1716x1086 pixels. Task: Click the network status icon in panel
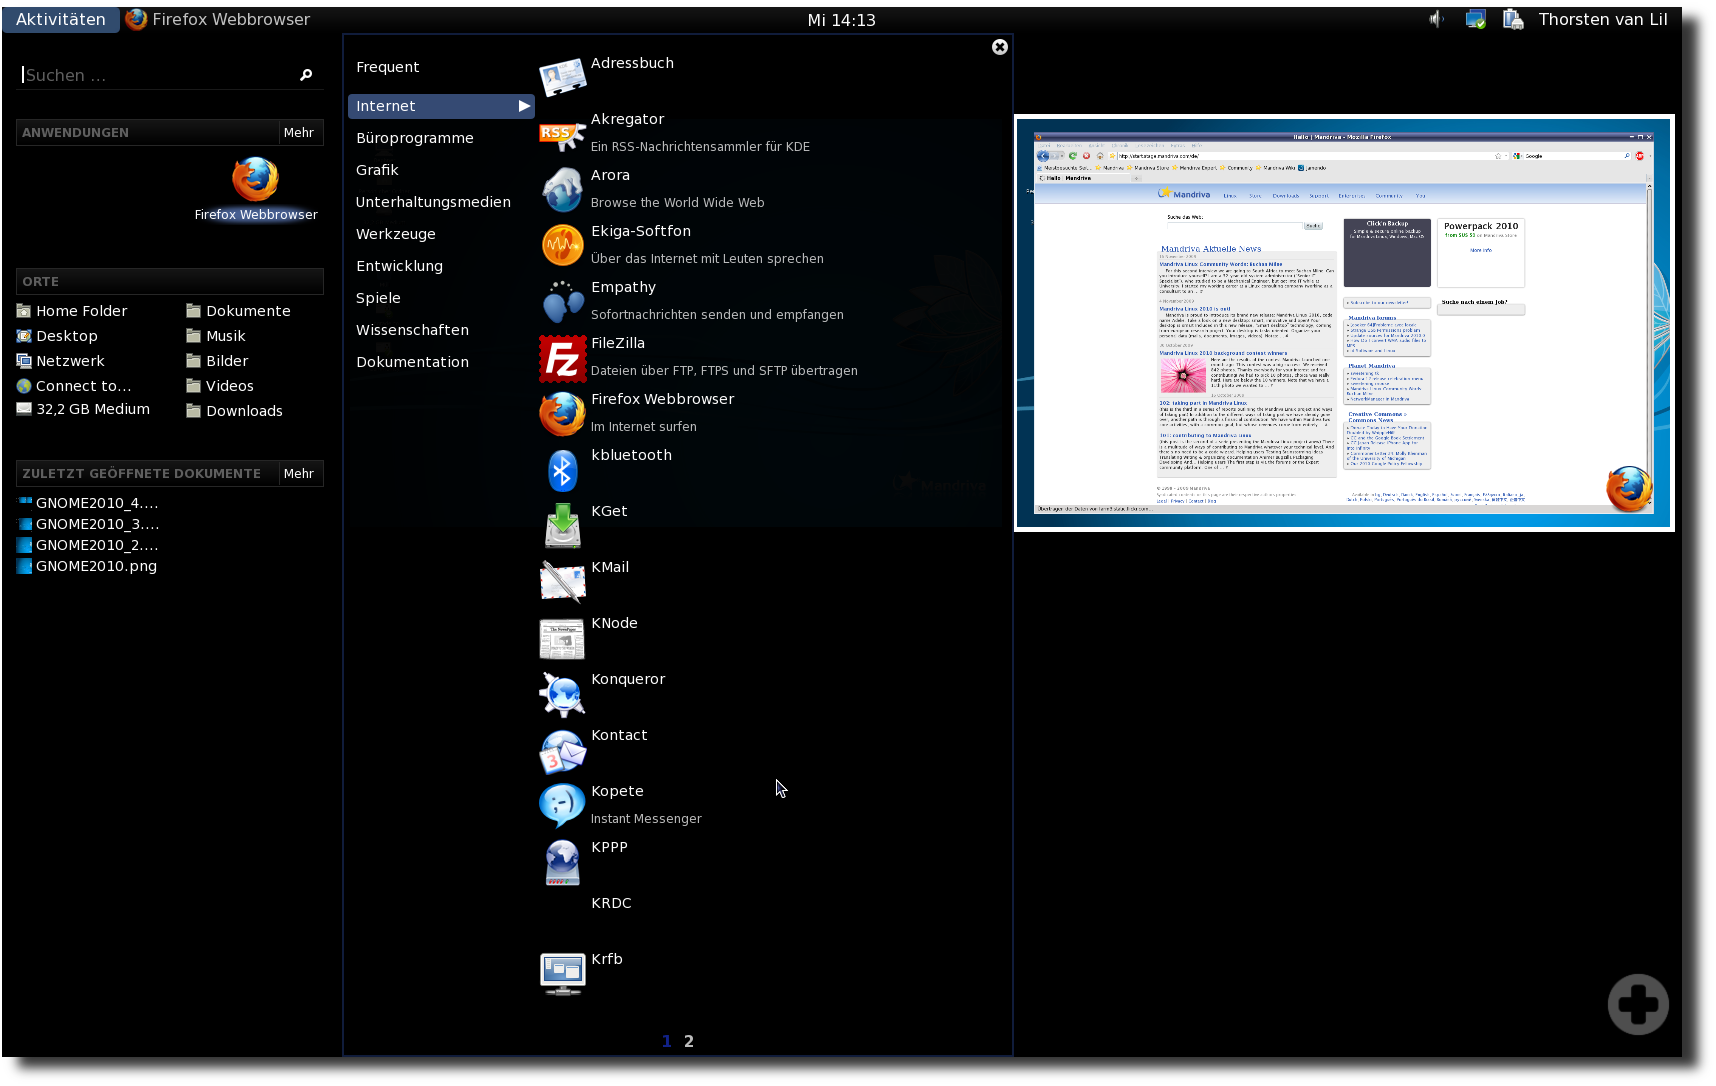click(1475, 19)
